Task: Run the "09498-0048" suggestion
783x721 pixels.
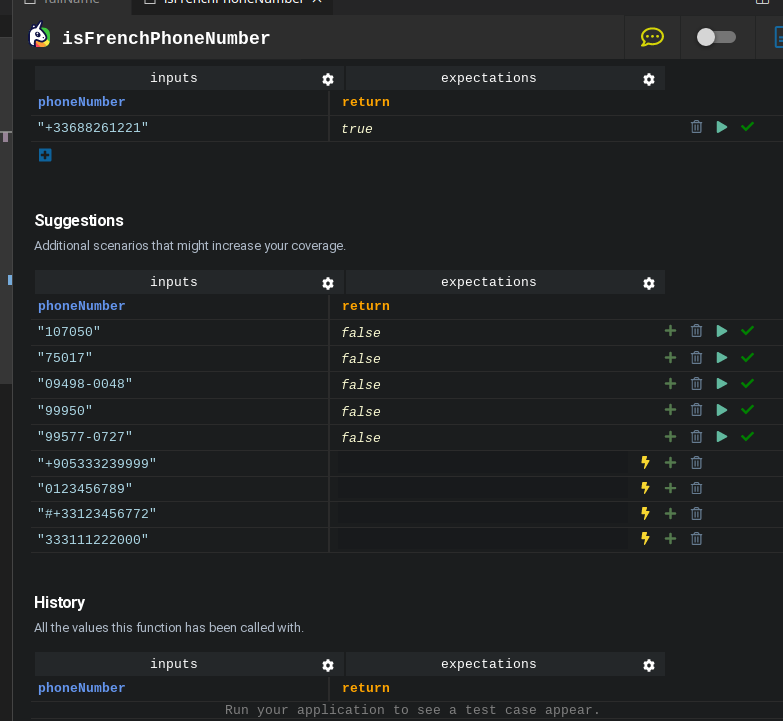Action: [722, 384]
